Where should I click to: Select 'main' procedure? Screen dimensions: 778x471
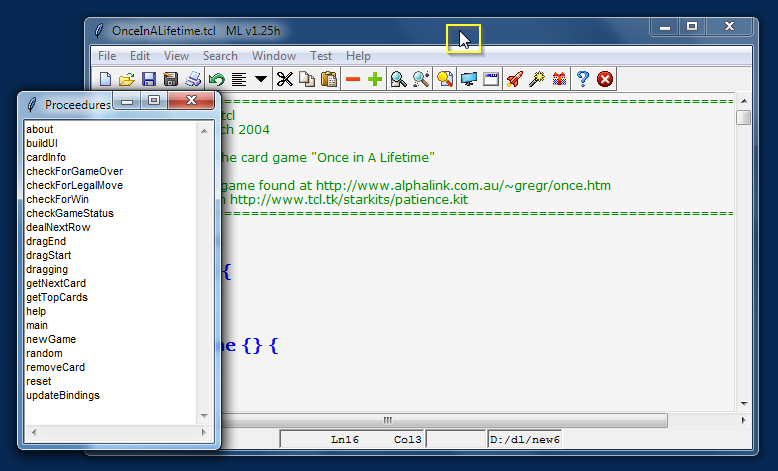click(37, 326)
